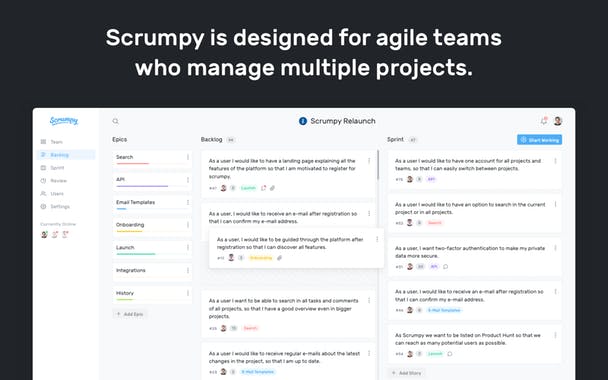The width and height of the screenshot is (608, 380).
Task: Select the Onboarding epic card
Action: (x=152, y=226)
